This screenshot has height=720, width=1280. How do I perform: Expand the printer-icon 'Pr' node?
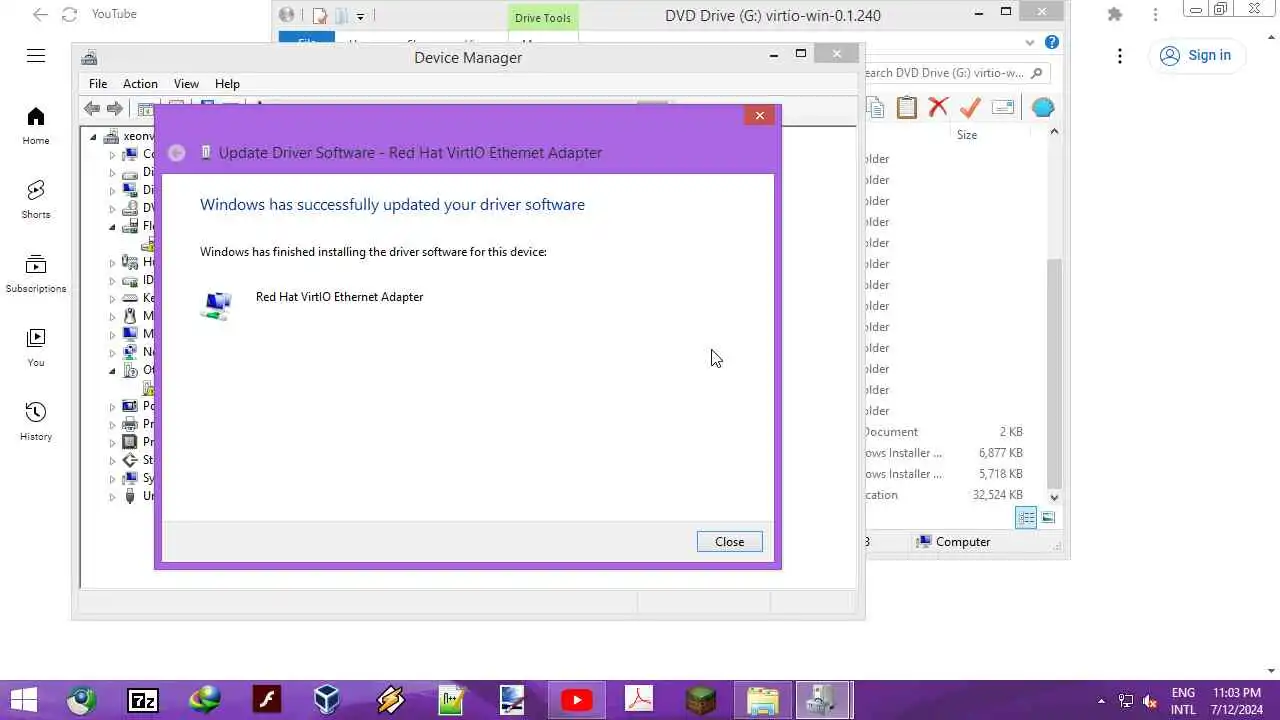113,424
